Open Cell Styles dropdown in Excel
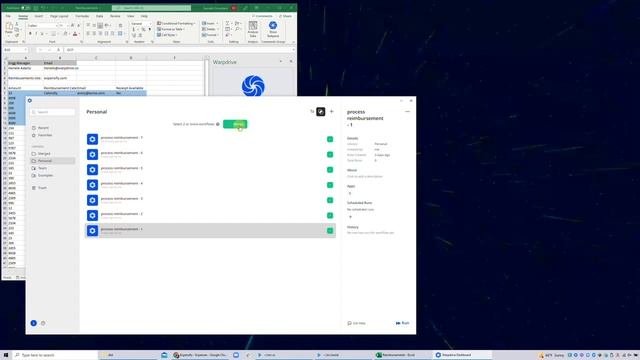This screenshot has width=640, height=360. [x=168, y=35]
